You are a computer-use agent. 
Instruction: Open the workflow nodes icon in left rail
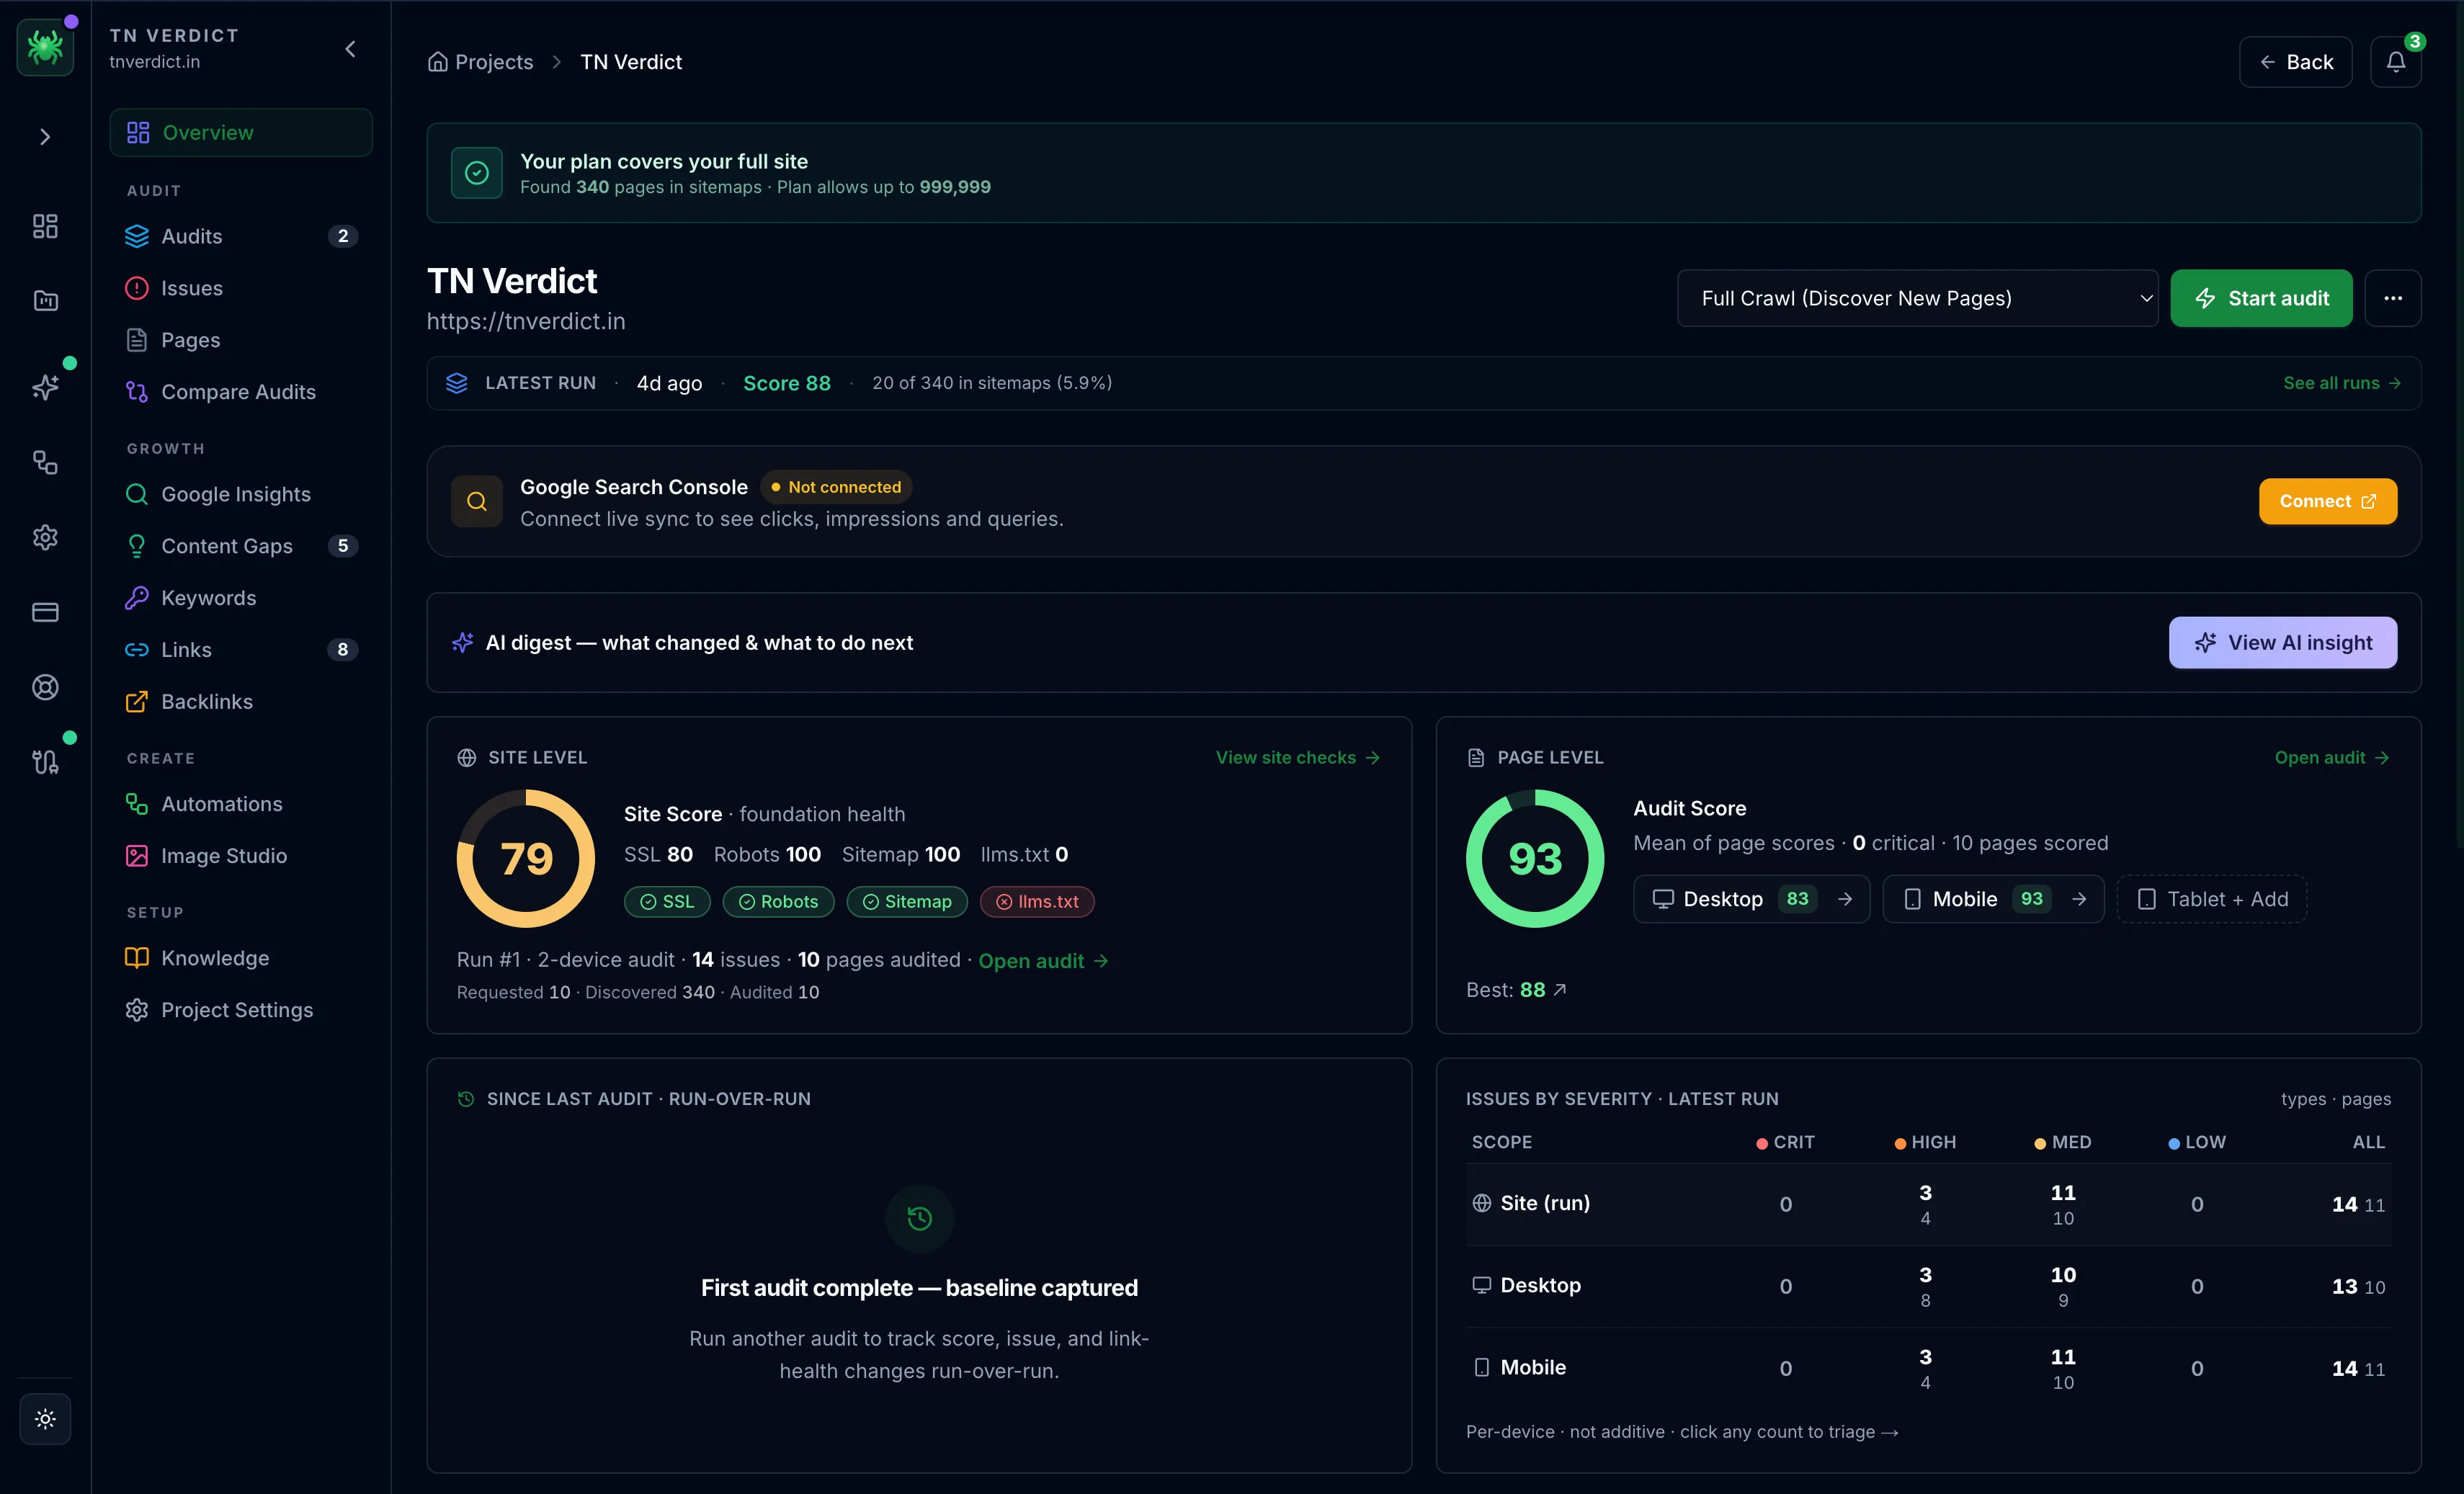[45, 462]
